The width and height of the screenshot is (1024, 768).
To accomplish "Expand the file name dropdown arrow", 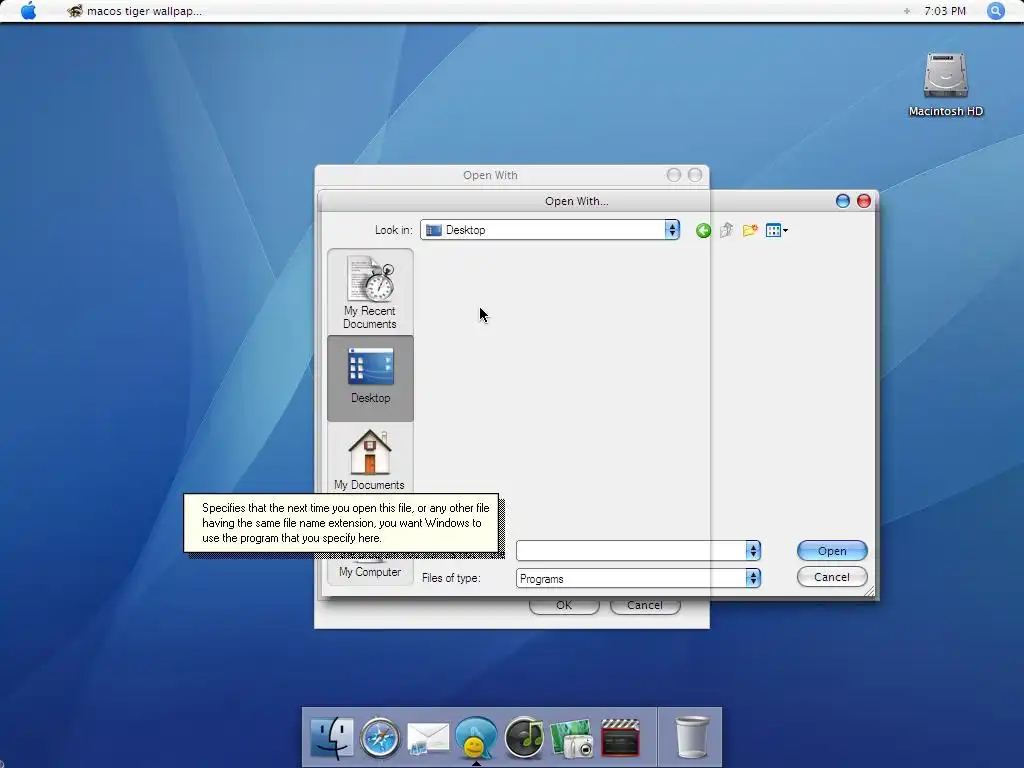I will tap(753, 551).
